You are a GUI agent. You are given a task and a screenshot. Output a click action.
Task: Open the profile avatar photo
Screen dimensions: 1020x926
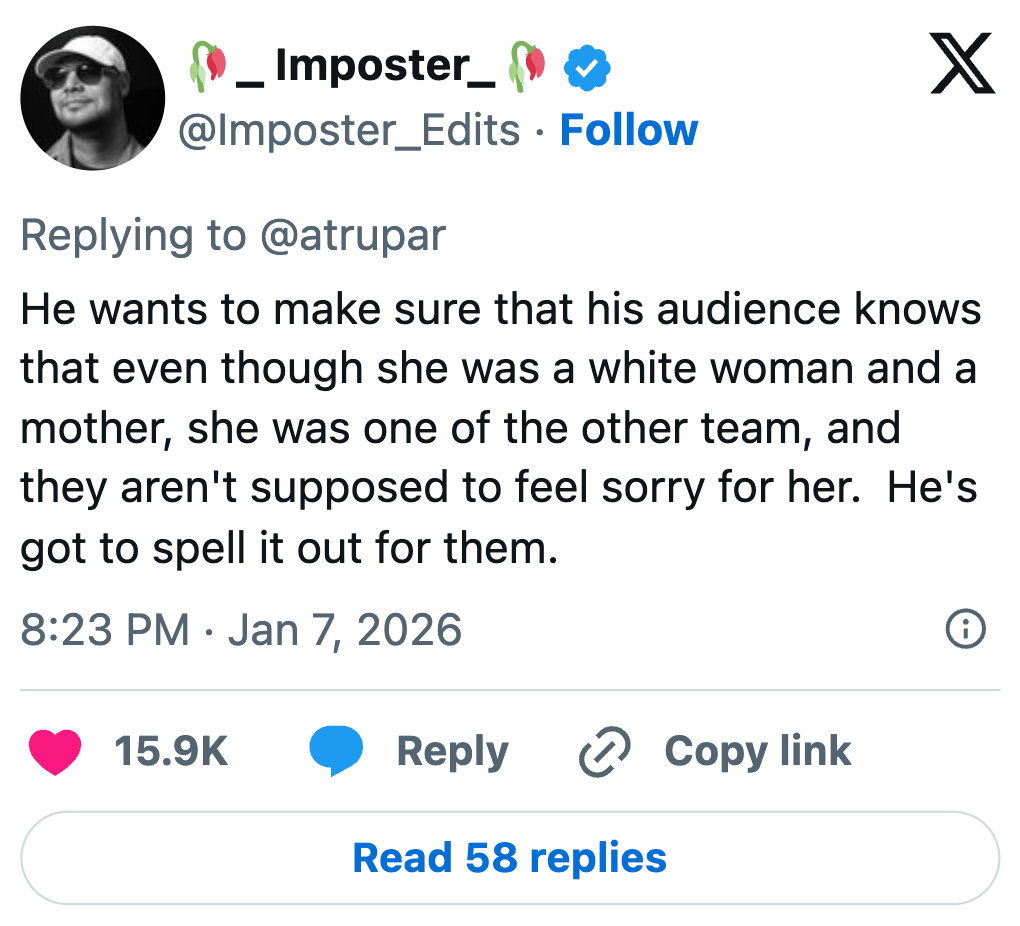pos(92,98)
